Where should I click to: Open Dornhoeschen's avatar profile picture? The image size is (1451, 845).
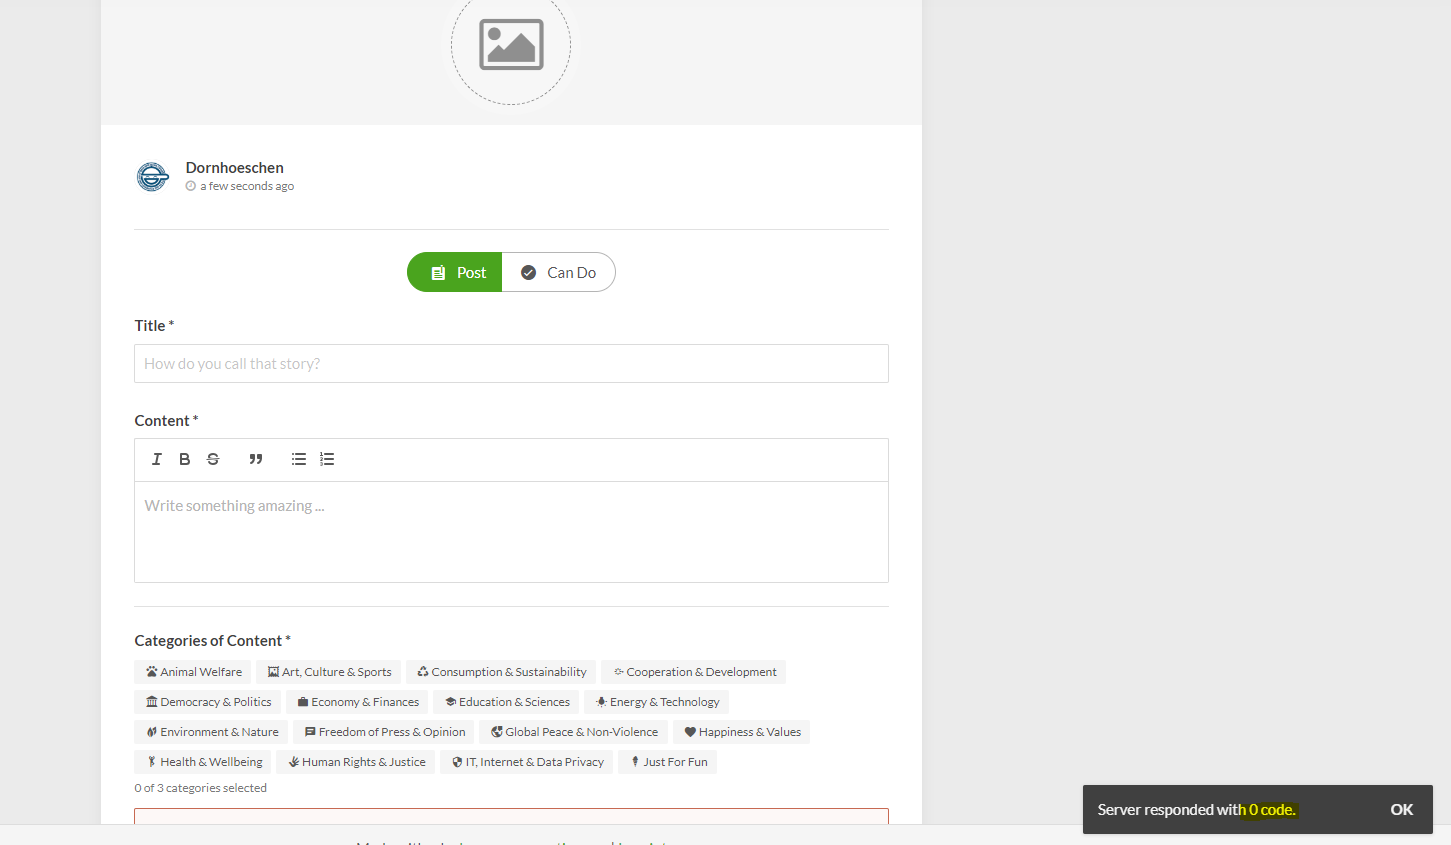[x=153, y=177]
